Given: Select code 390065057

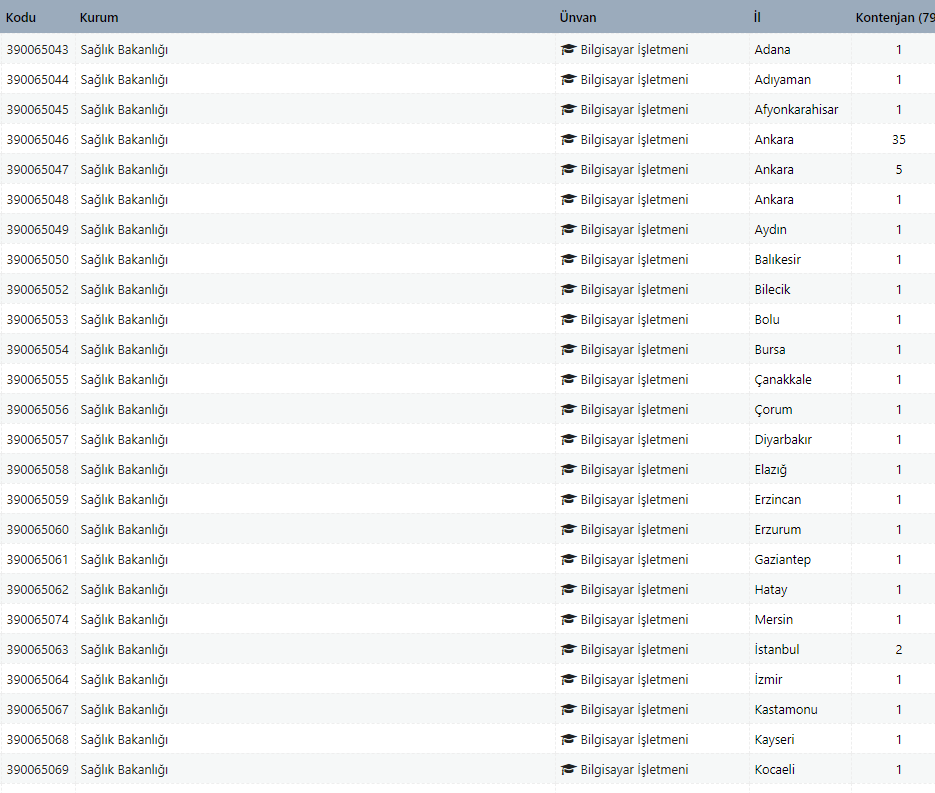Looking at the screenshot, I should (x=38, y=439).
